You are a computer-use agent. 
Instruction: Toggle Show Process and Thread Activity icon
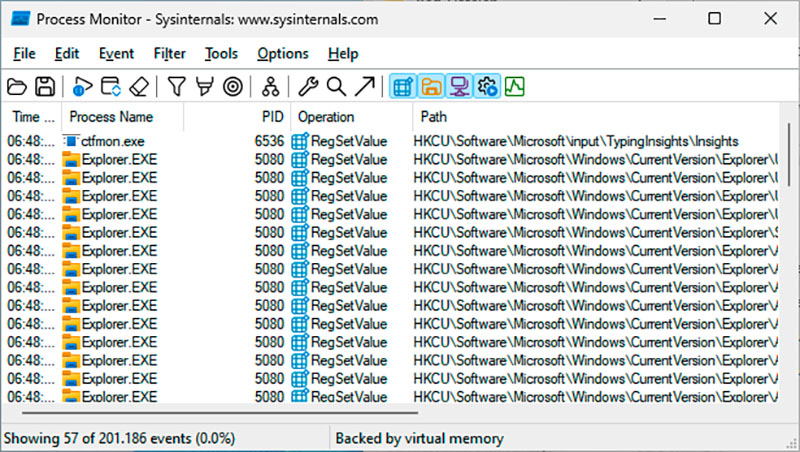487,86
